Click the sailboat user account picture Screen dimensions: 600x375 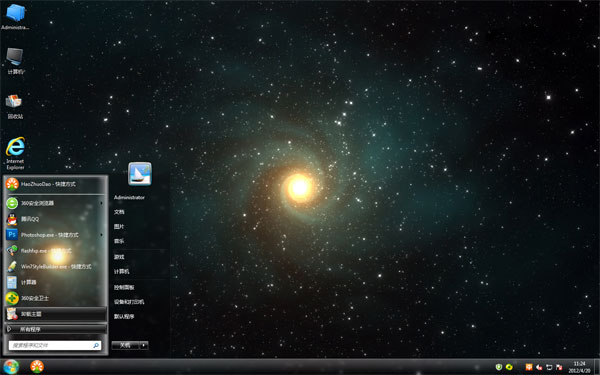140,174
